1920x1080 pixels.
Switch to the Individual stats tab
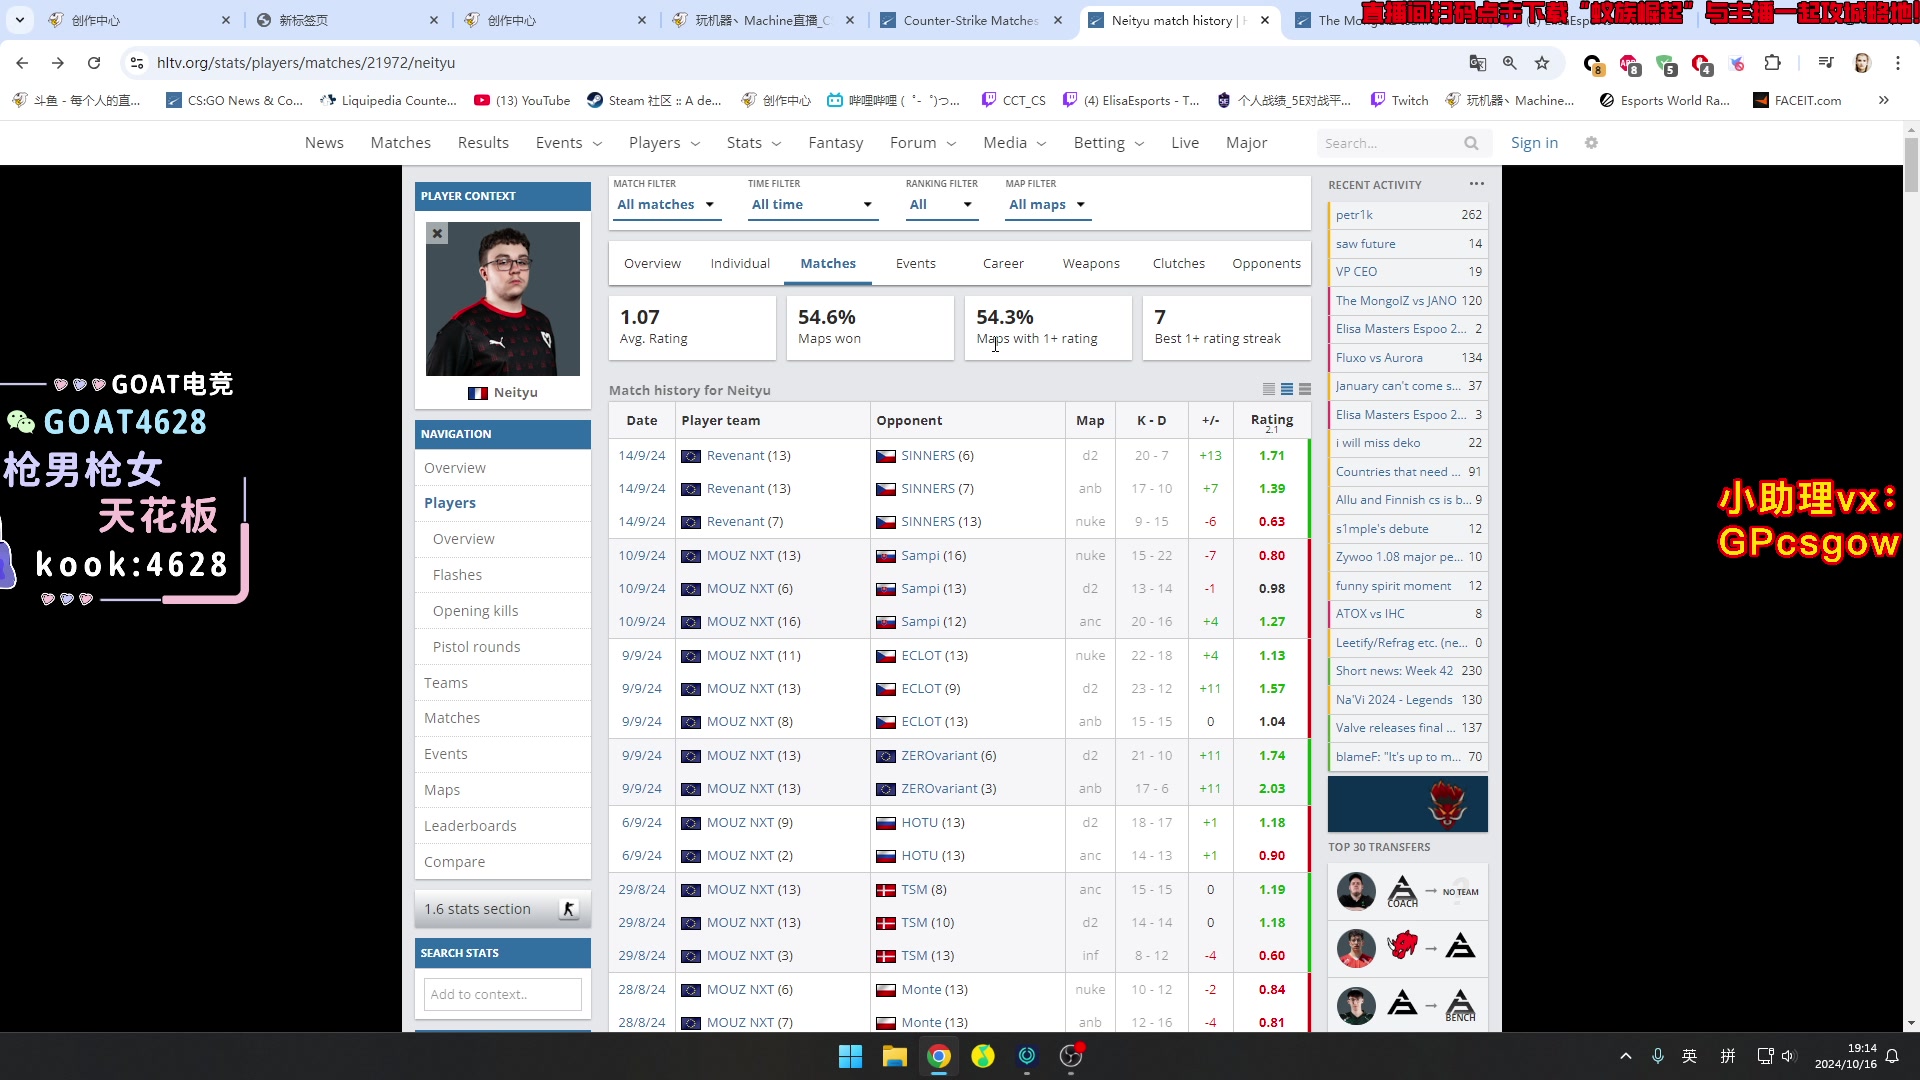(740, 263)
